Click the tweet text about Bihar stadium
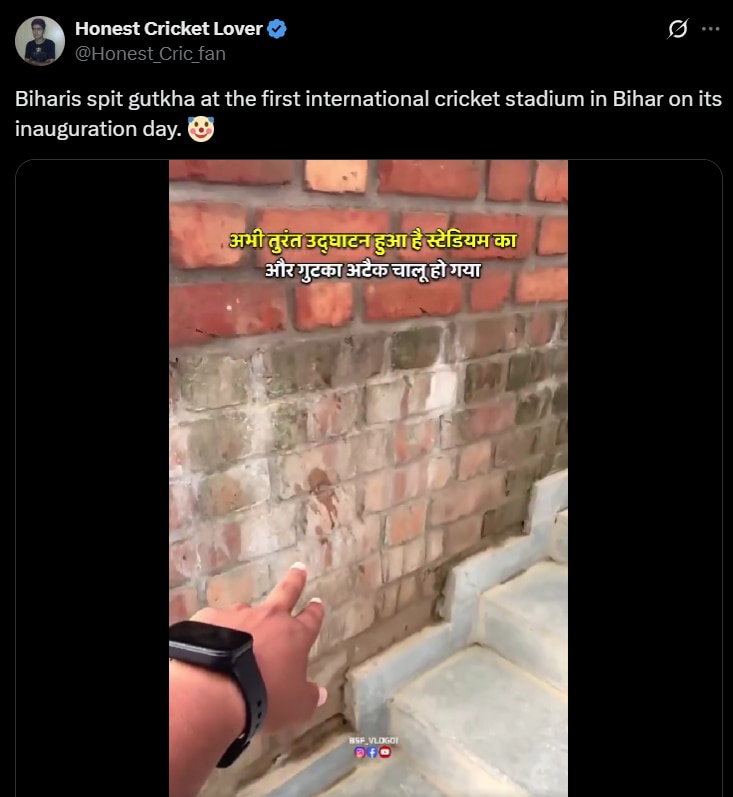The height and width of the screenshot is (797, 733). tap(368, 114)
